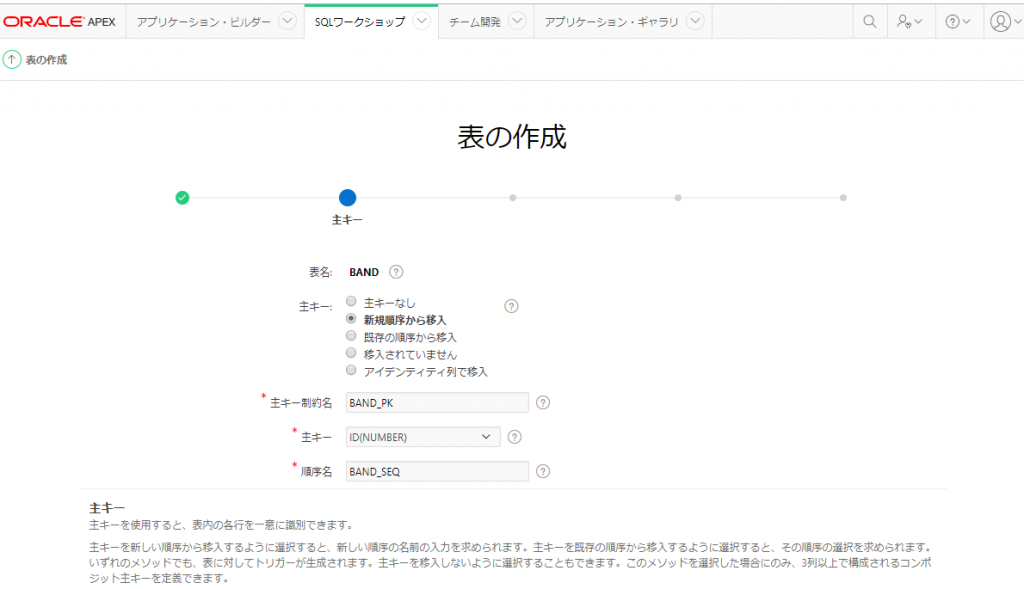1024x589 pixels.
Task: Open the account profile avatar menu
Action: [x=1004, y=22]
